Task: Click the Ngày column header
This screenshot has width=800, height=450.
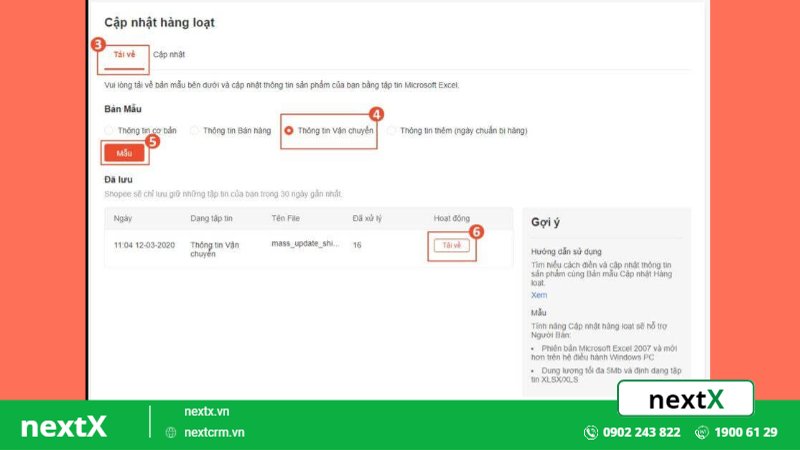Action: point(122,218)
